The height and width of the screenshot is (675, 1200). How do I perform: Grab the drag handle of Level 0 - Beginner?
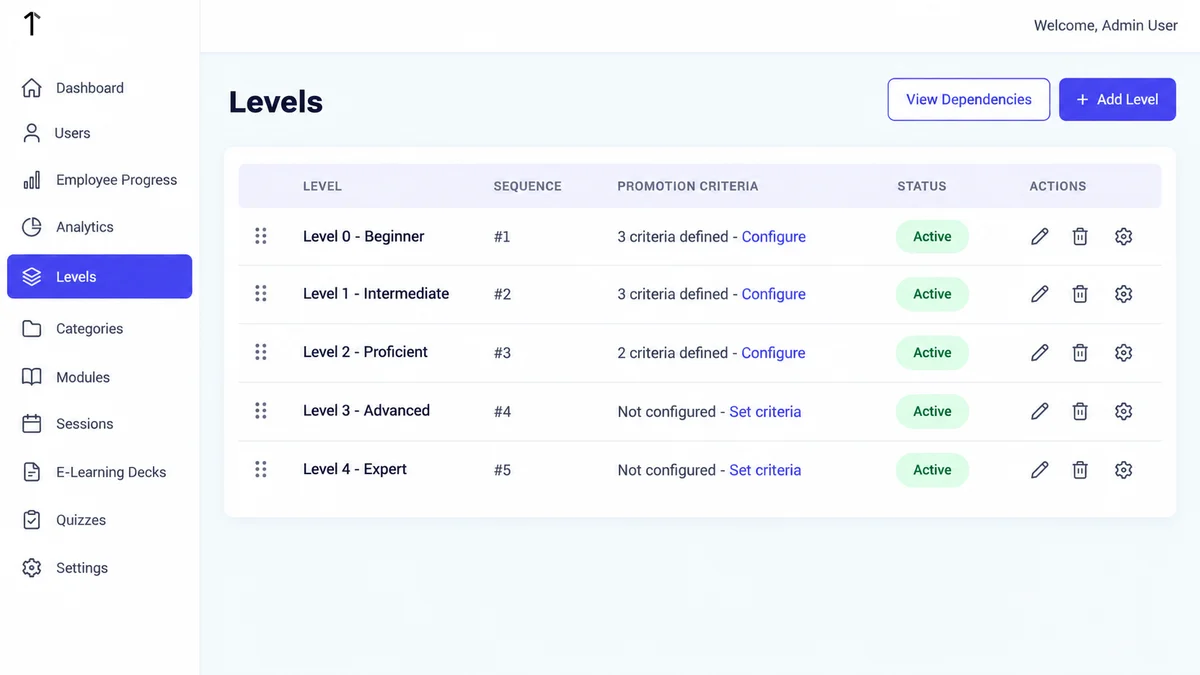pyautogui.click(x=260, y=236)
